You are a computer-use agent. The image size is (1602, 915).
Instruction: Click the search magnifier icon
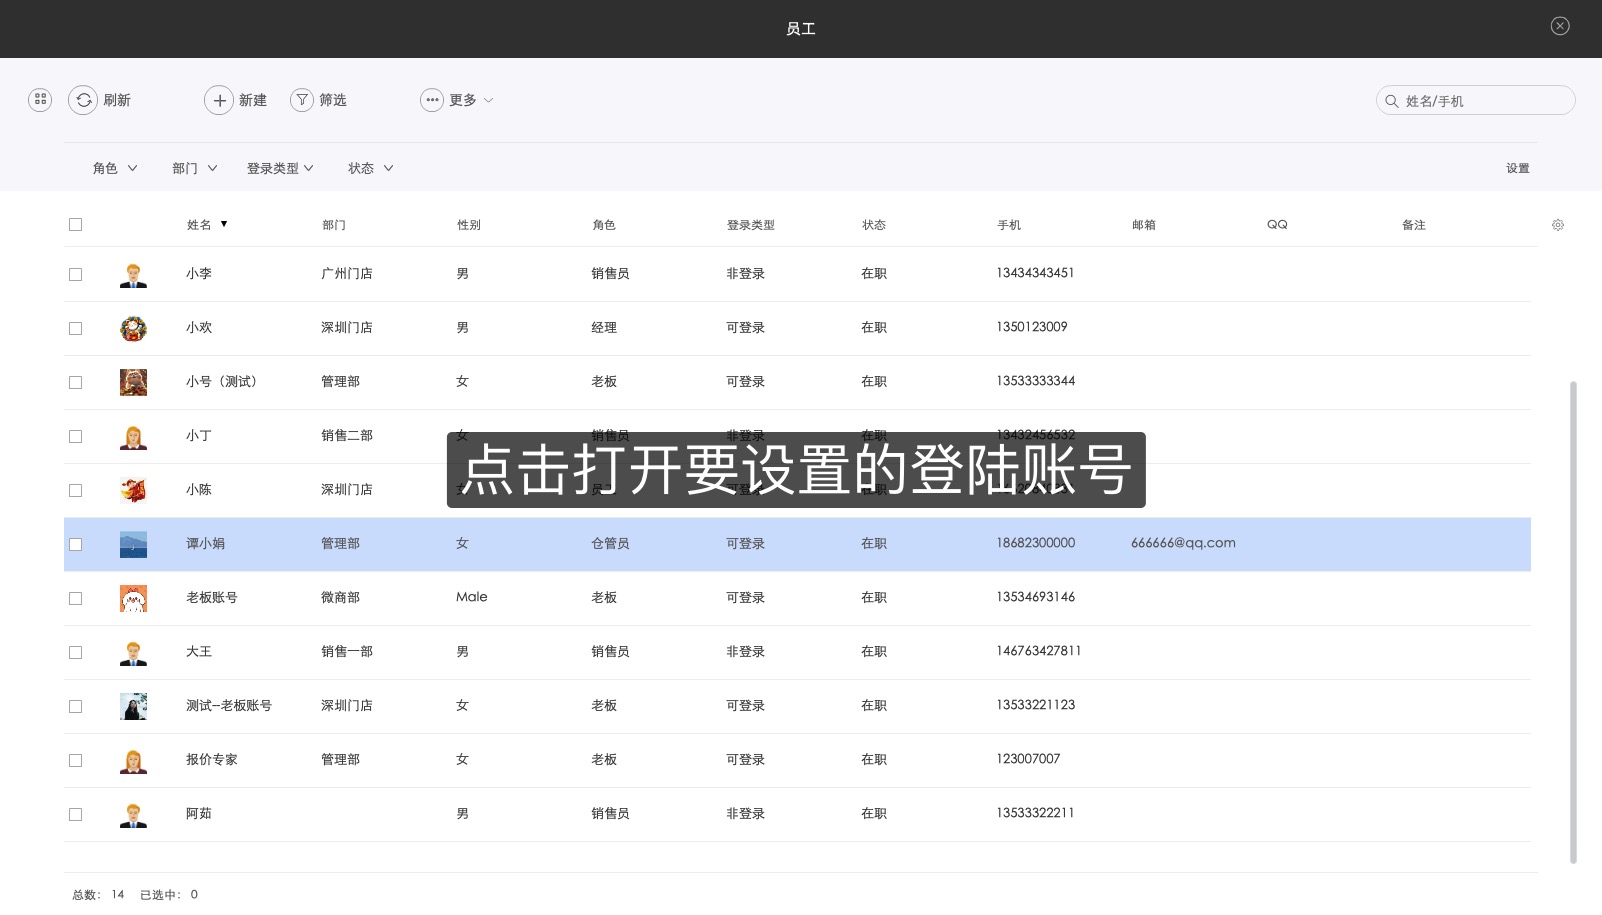coord(1391,101)
